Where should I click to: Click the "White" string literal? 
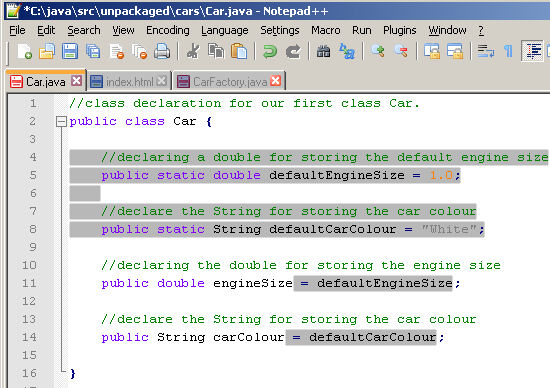[x=449, y=229]
